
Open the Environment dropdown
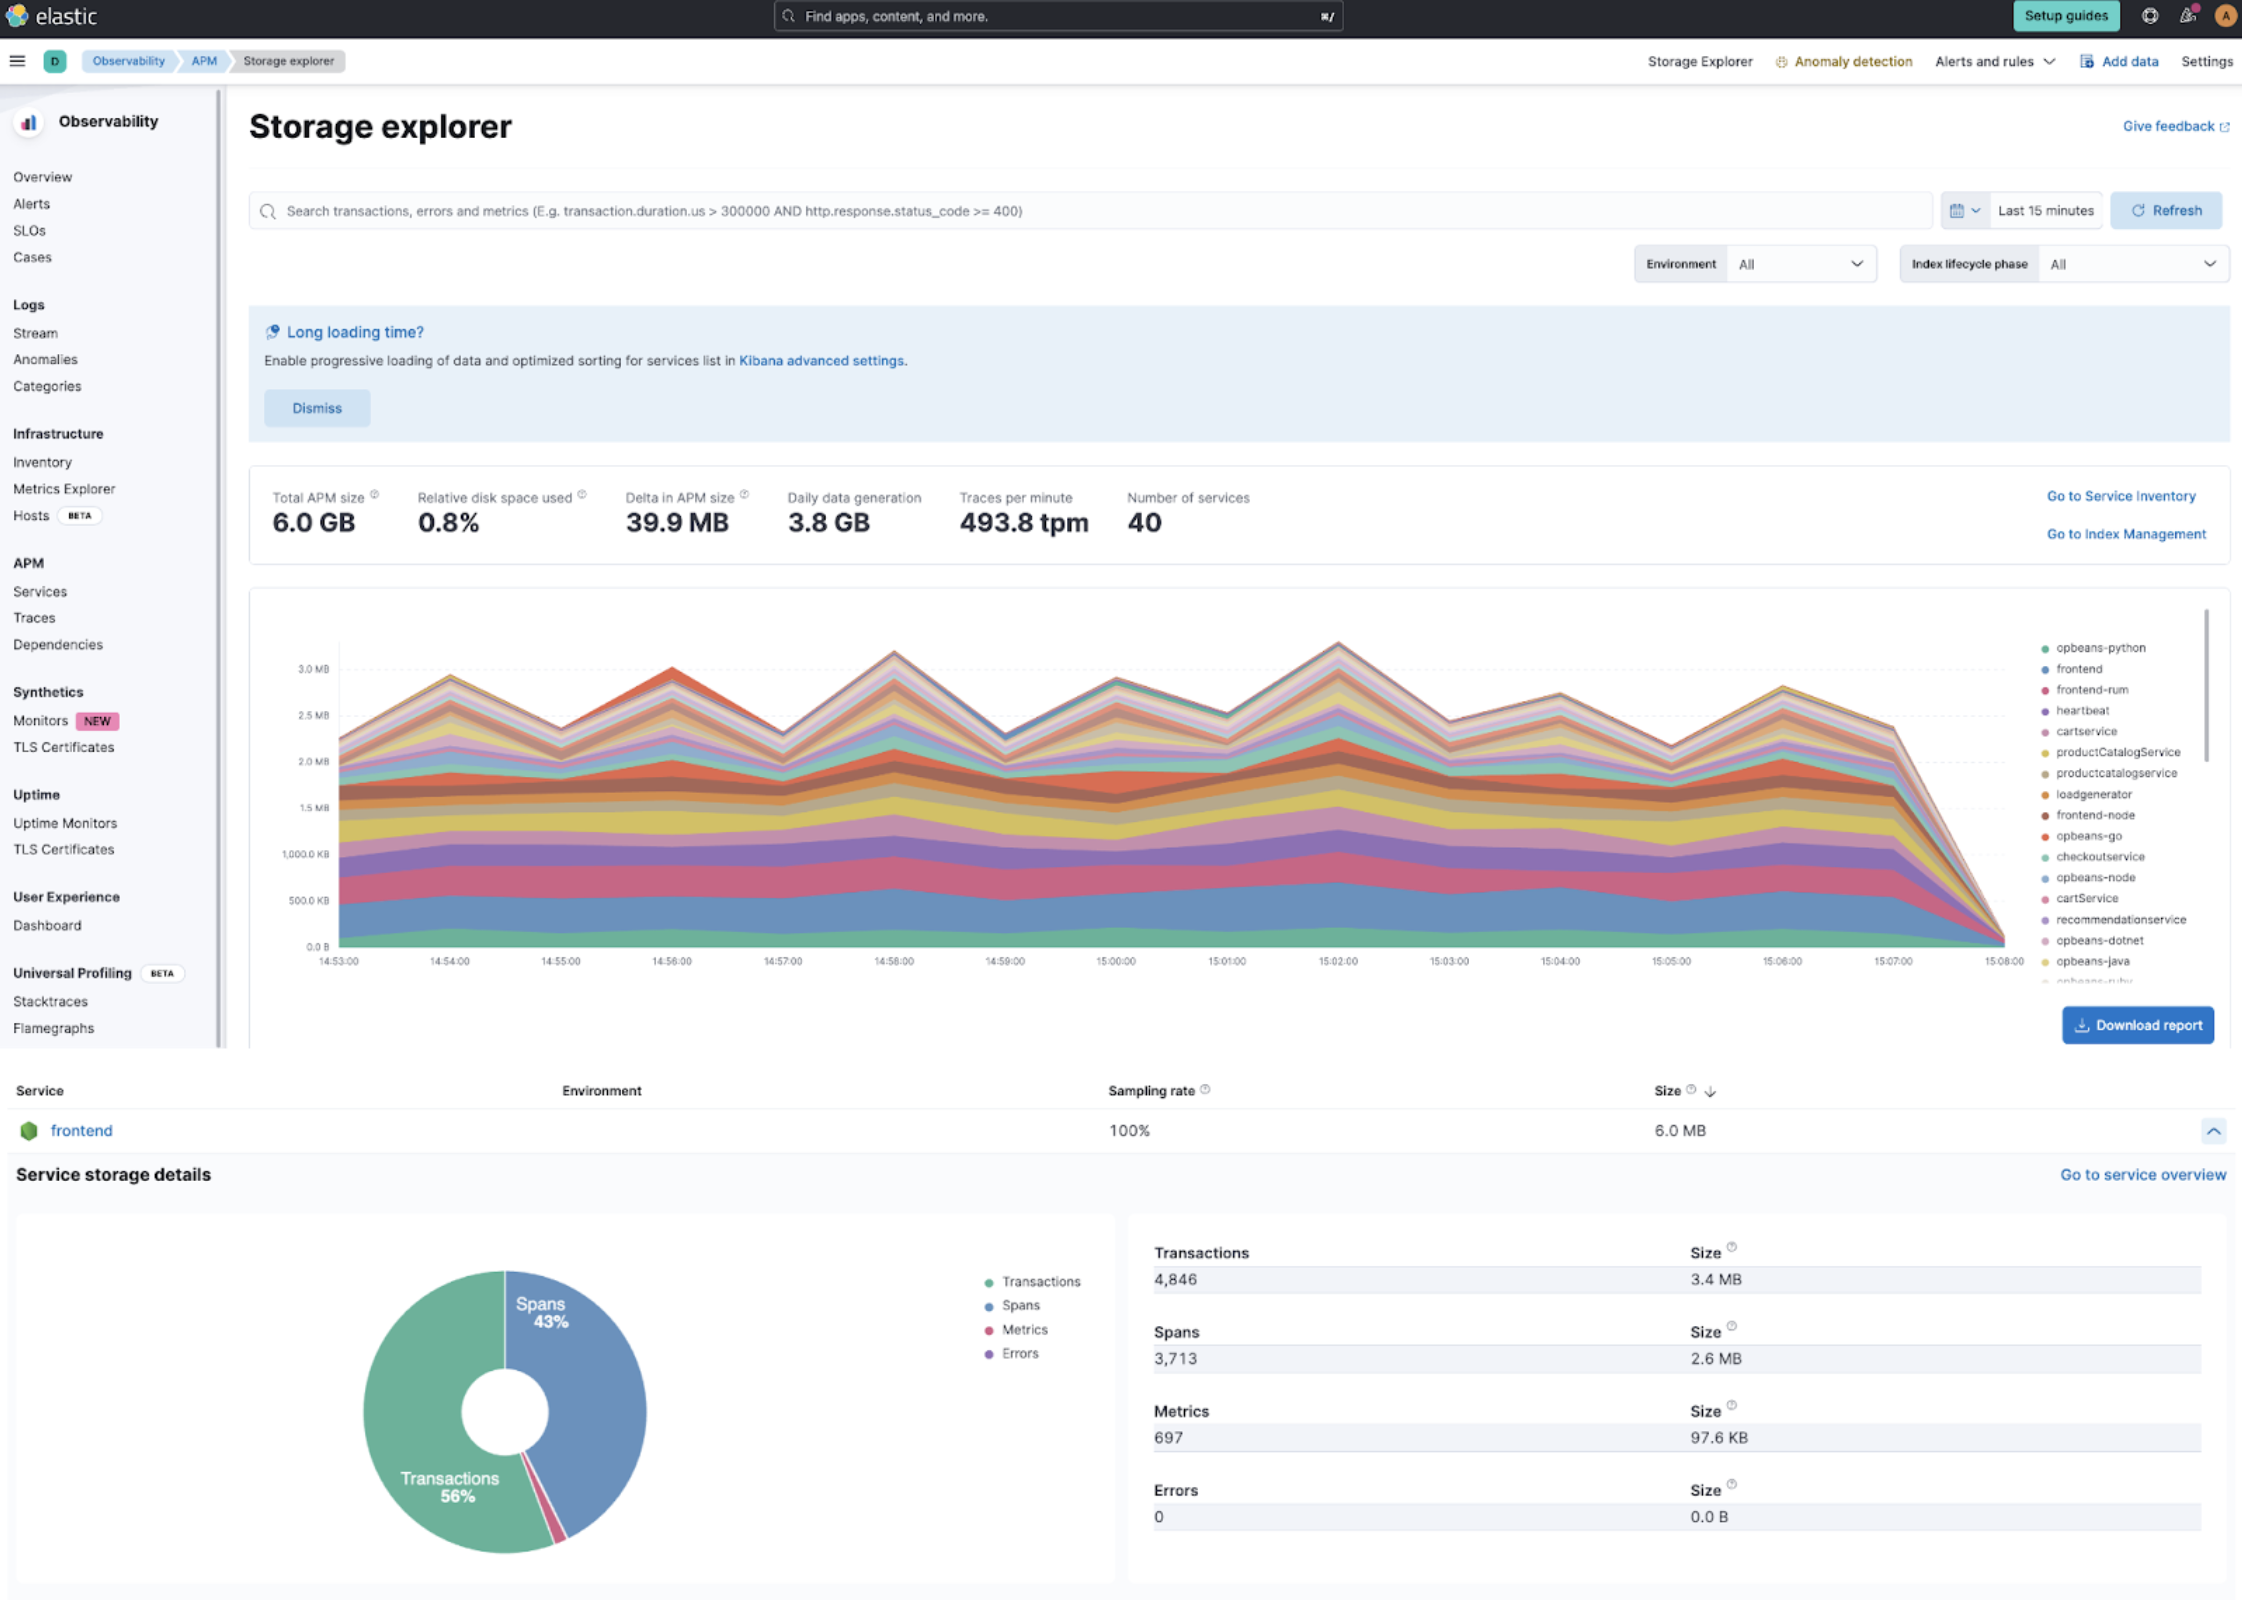coord(1800,264)
